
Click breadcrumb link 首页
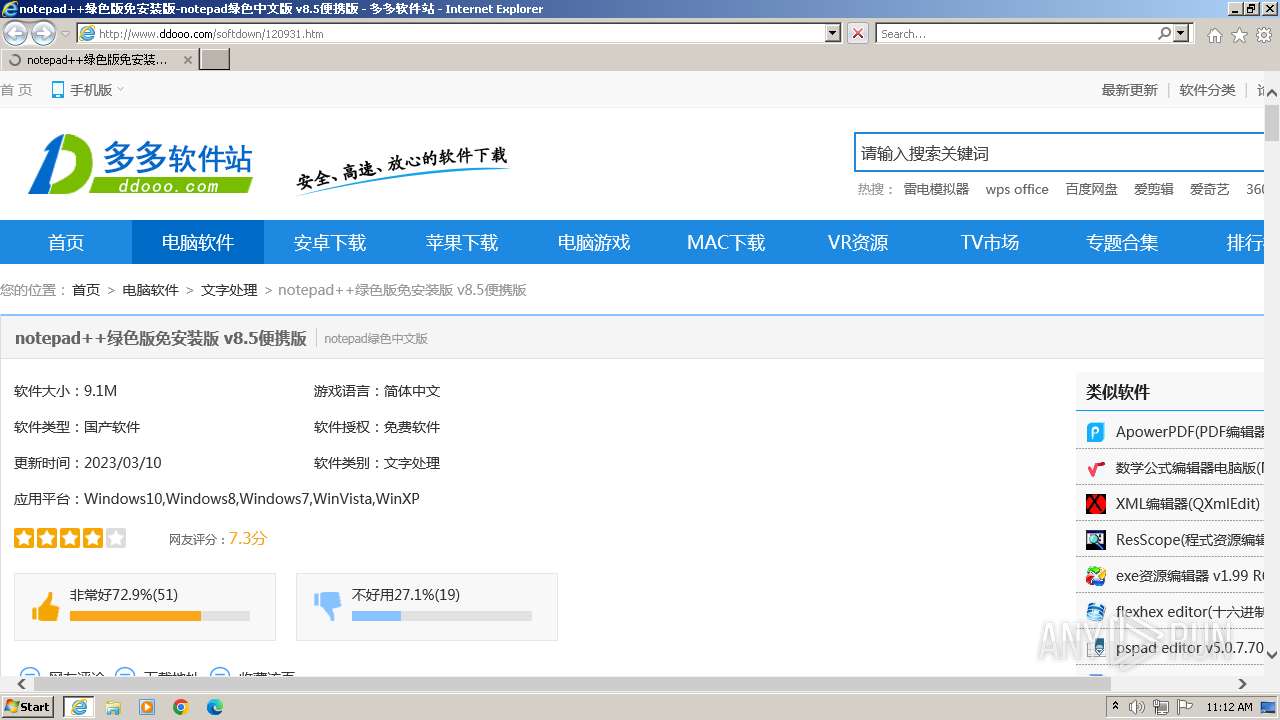pos(86,290)
